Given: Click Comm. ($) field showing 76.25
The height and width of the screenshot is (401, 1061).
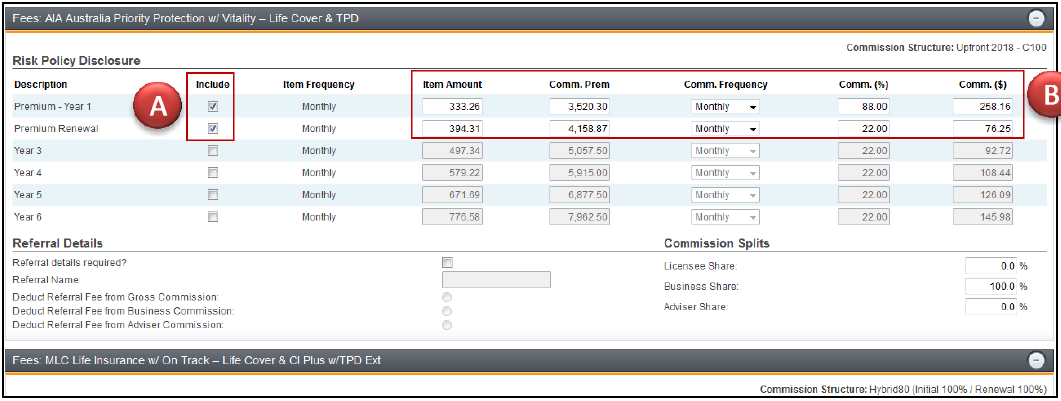Looking at the screenshot, I should (983, 128).
